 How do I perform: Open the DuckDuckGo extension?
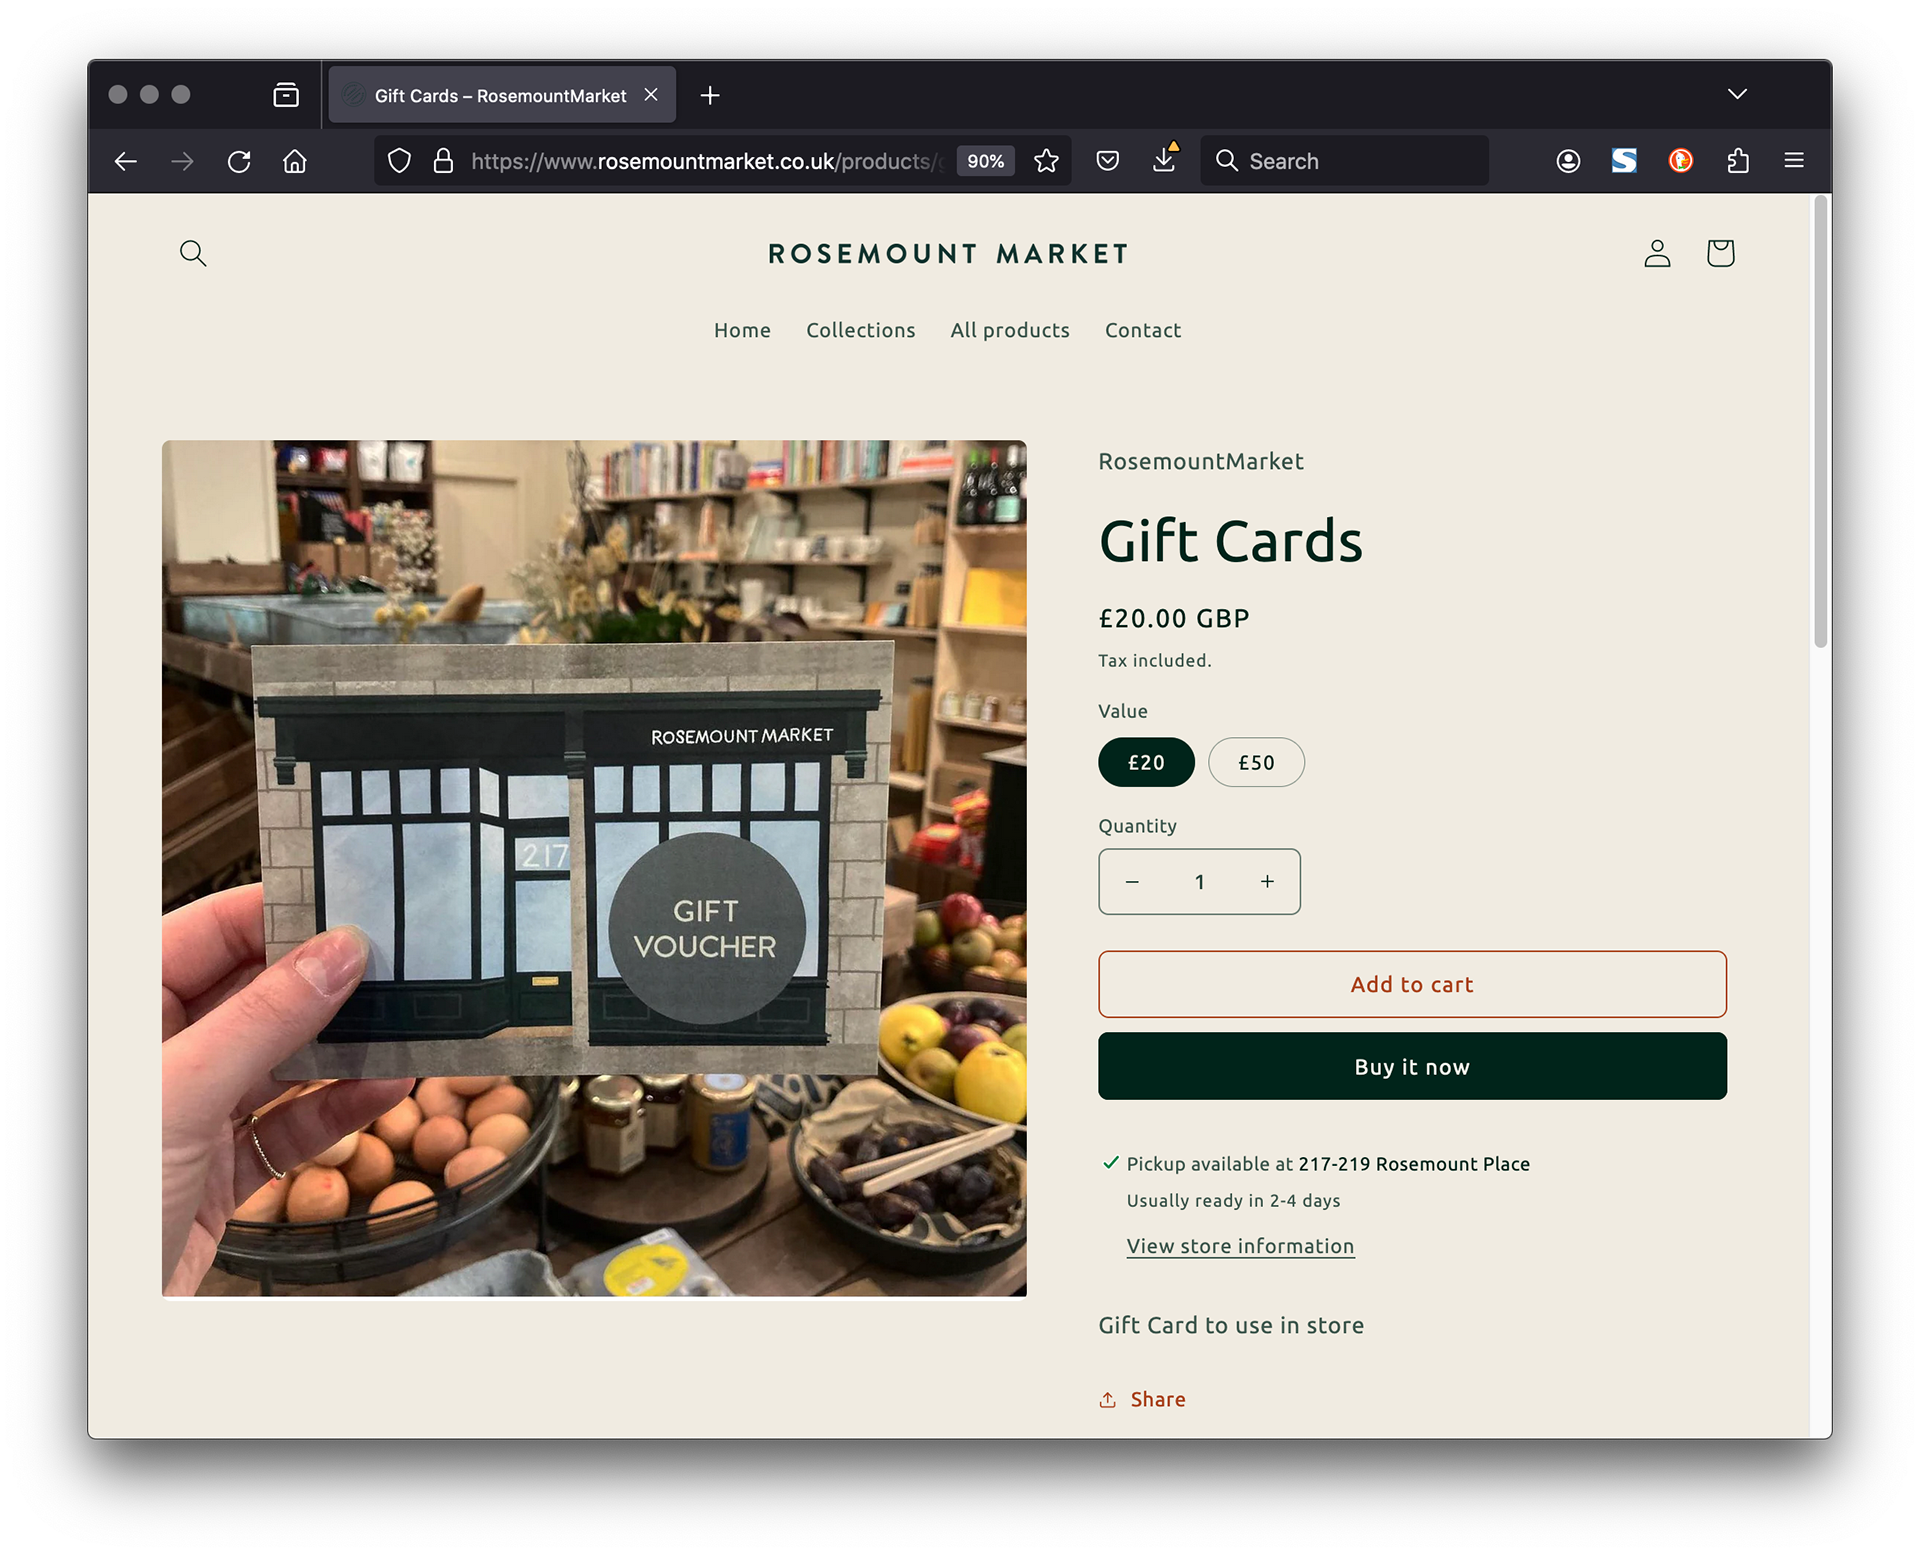(1681, 161)
